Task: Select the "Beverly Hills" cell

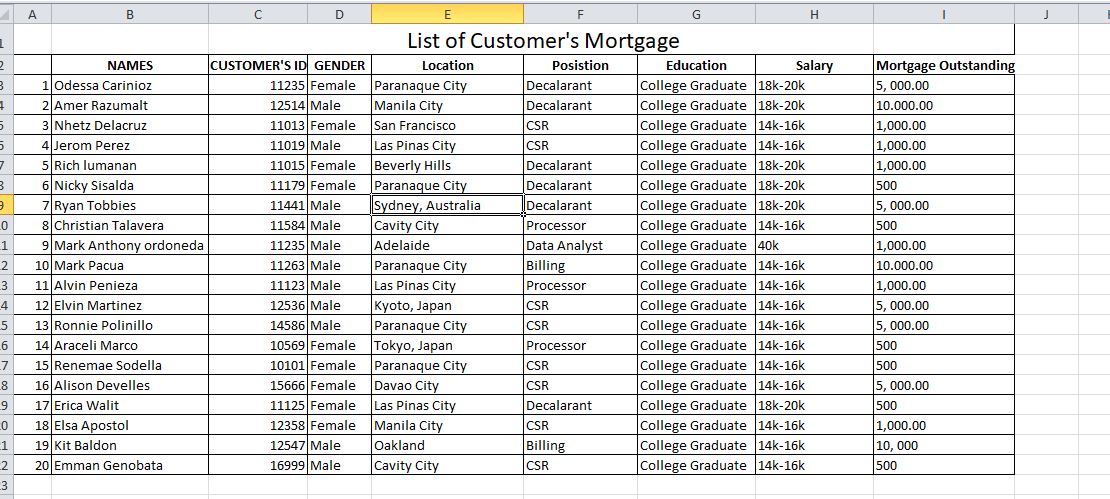Action: point(446,165)
